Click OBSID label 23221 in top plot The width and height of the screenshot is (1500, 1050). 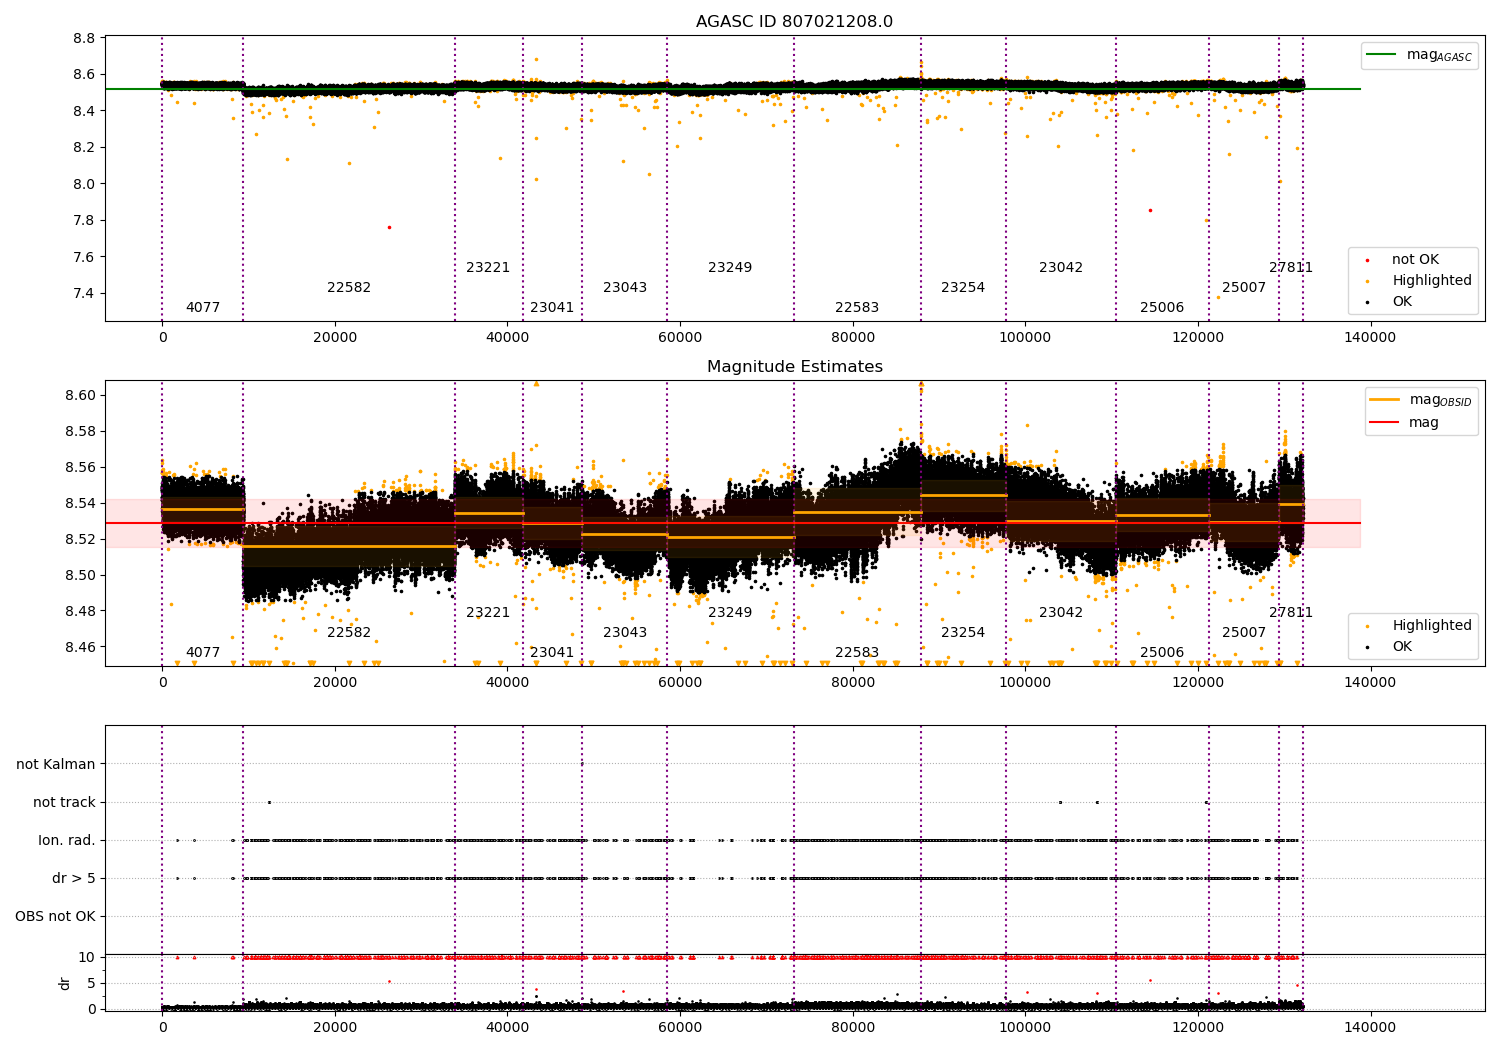point(488,268)
